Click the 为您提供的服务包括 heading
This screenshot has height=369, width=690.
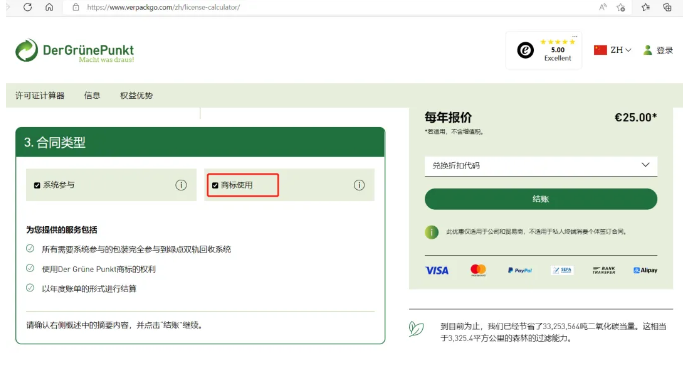(x=62, y=230)
